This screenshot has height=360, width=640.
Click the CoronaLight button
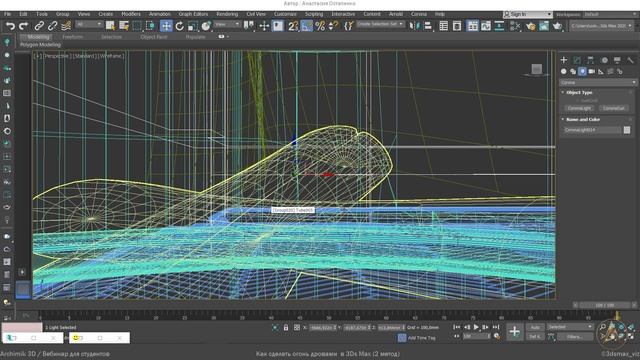click(579, 109)
